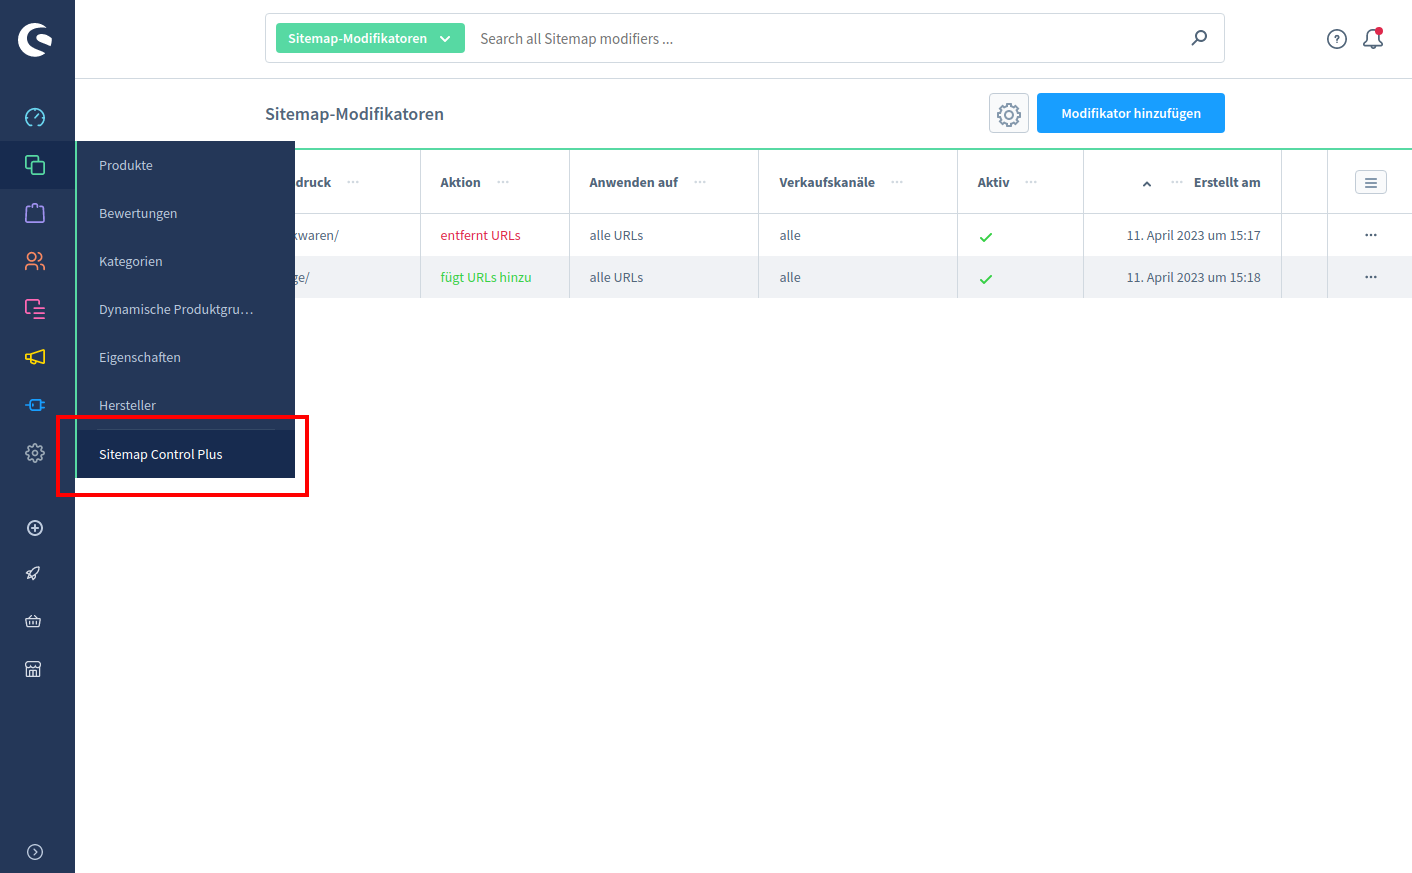Open Sitemap Control Plus menu entry
The width and height of the screenshot is (1412, 873).
(186, 454)
